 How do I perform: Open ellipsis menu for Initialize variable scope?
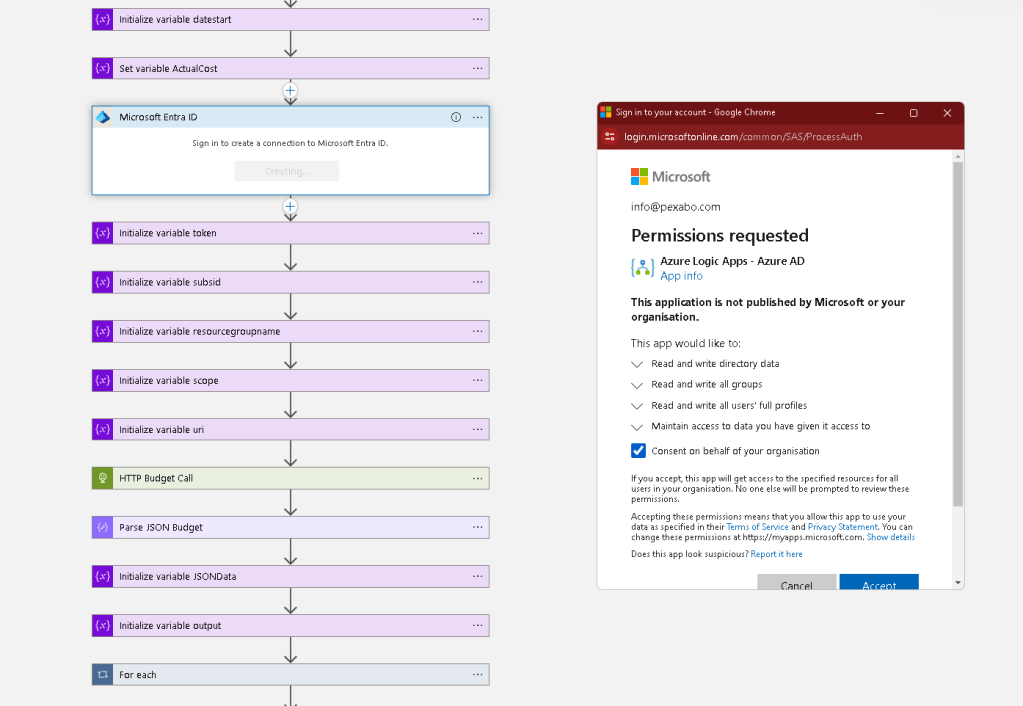tap(478, 380)
